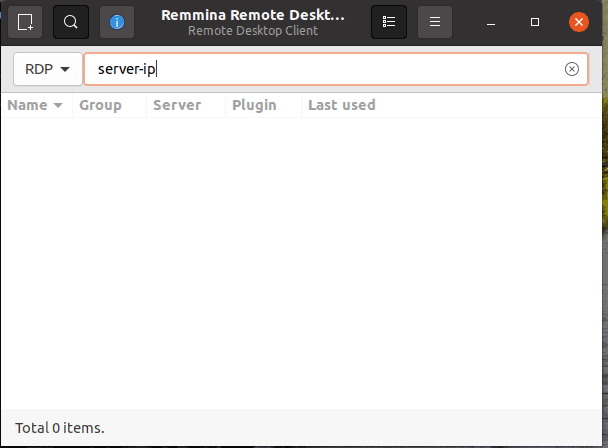
Task: Click the Total 0 items status text
Action: (60, 428)
